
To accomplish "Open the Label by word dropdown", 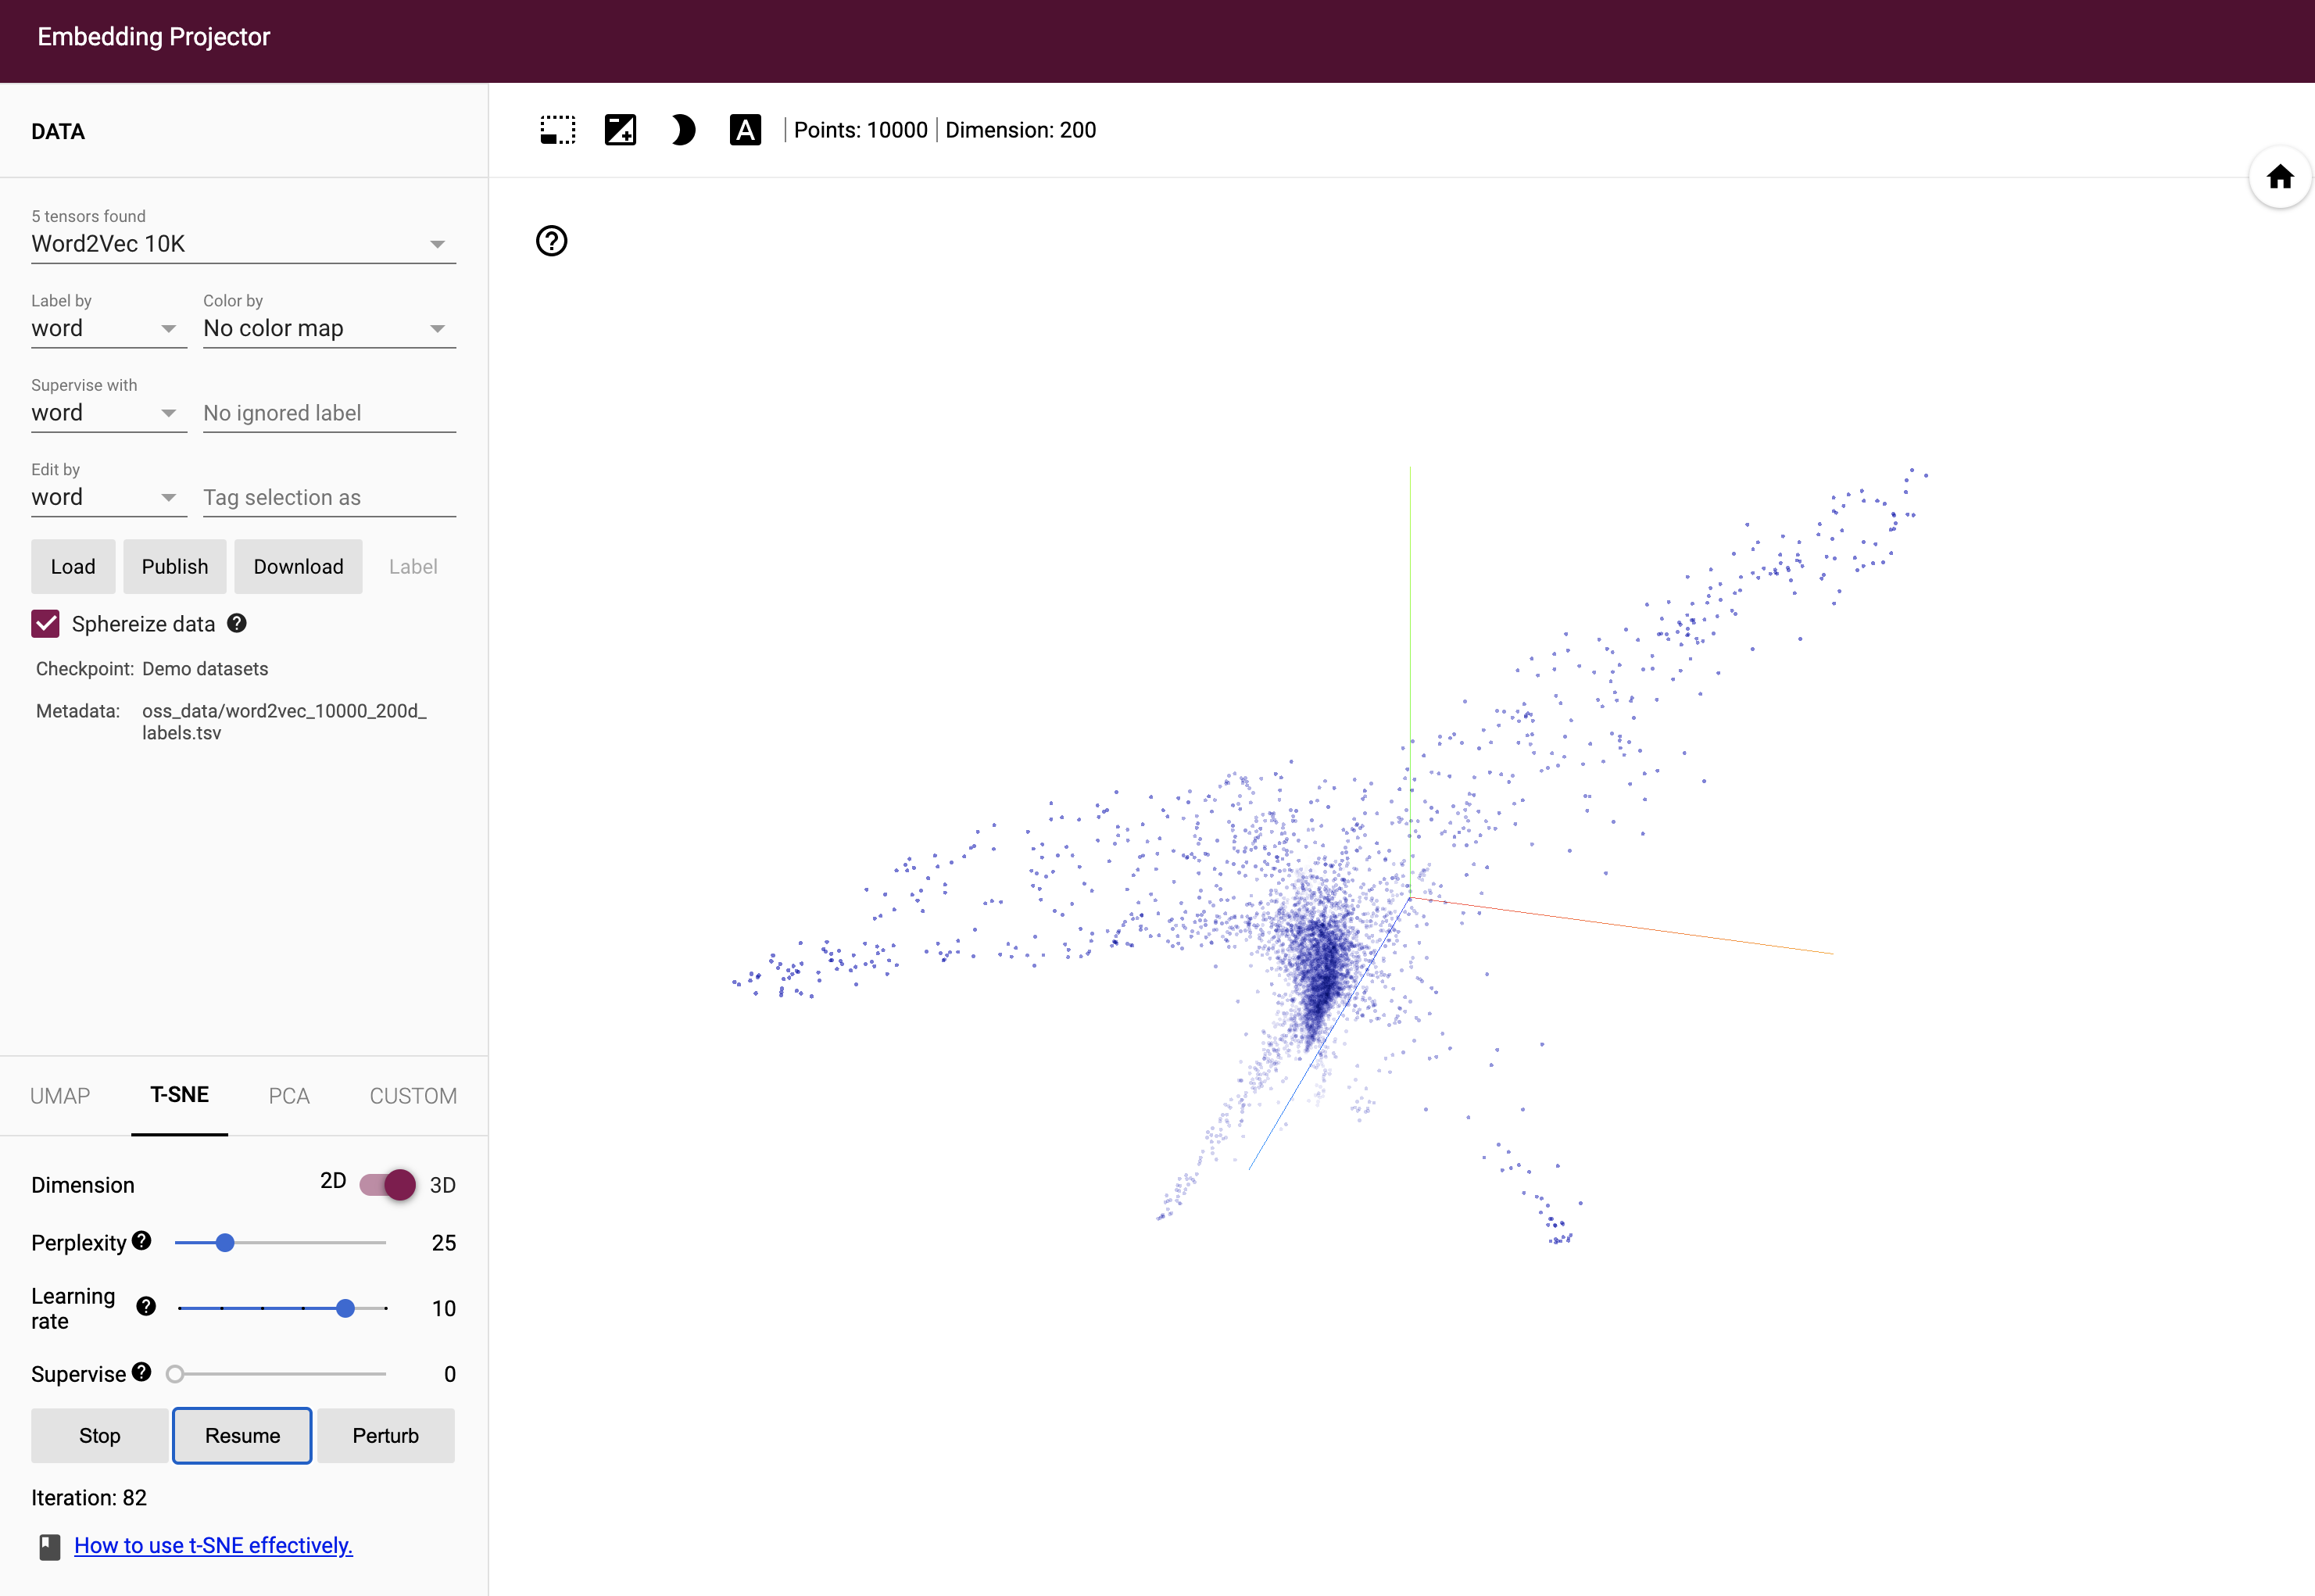I will (108, 329).
